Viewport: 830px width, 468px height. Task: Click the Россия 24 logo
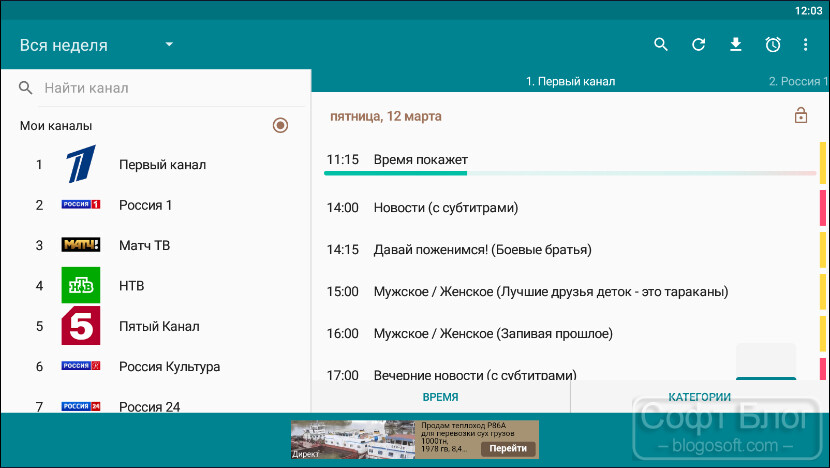[80, 406]
